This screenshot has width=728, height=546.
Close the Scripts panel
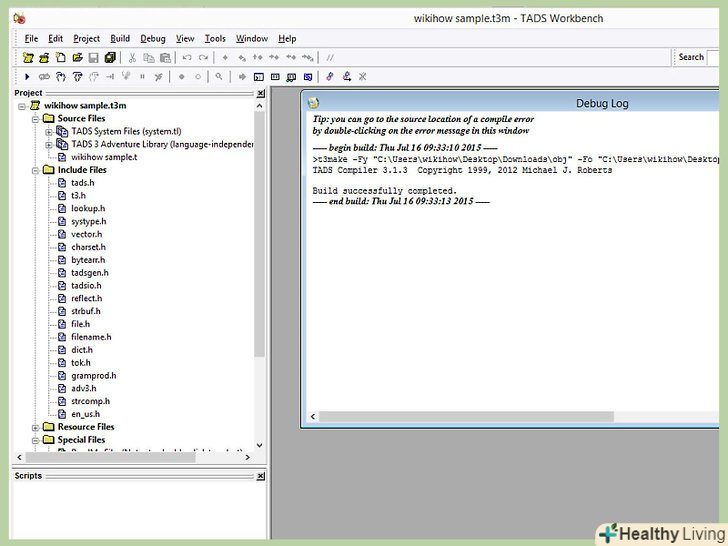[261, 476]
